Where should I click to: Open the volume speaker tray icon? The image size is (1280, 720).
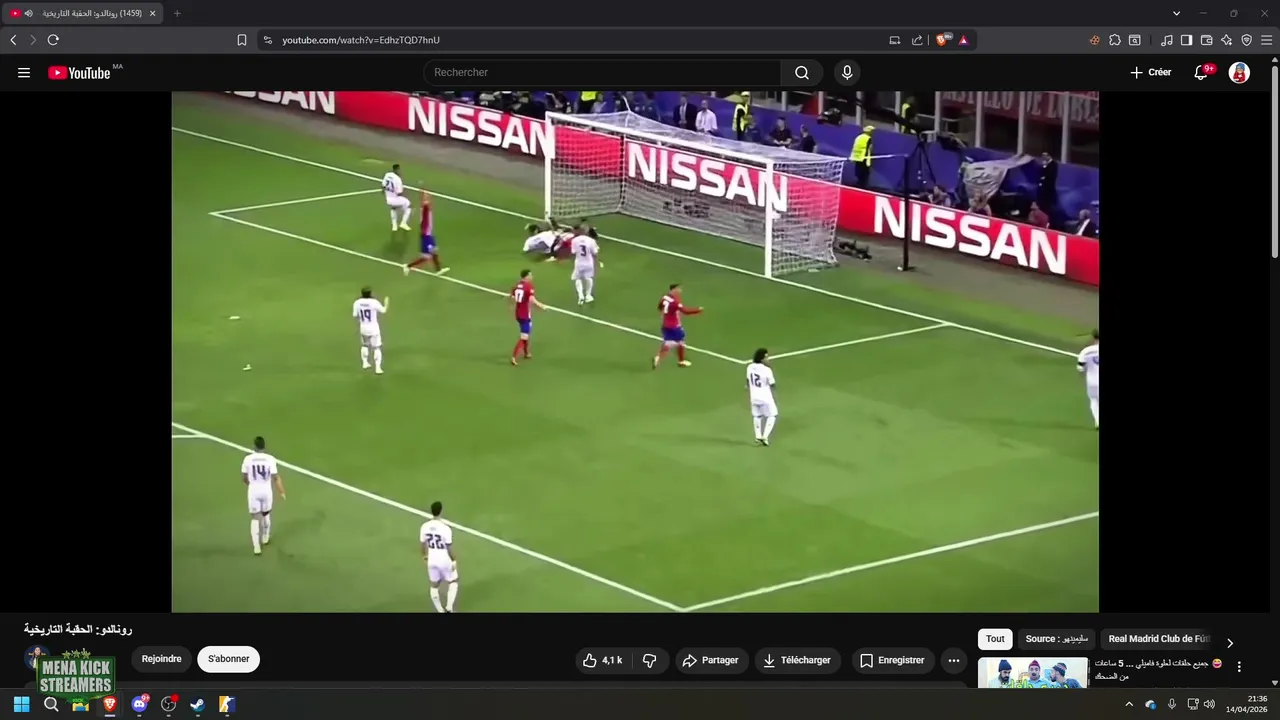pos(1210,704)
